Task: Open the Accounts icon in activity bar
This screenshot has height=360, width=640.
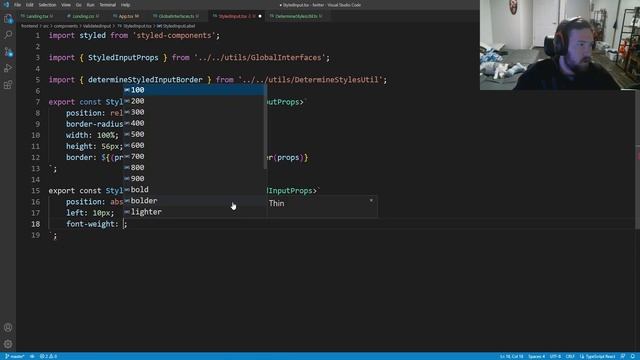Action: coord(8,327)
